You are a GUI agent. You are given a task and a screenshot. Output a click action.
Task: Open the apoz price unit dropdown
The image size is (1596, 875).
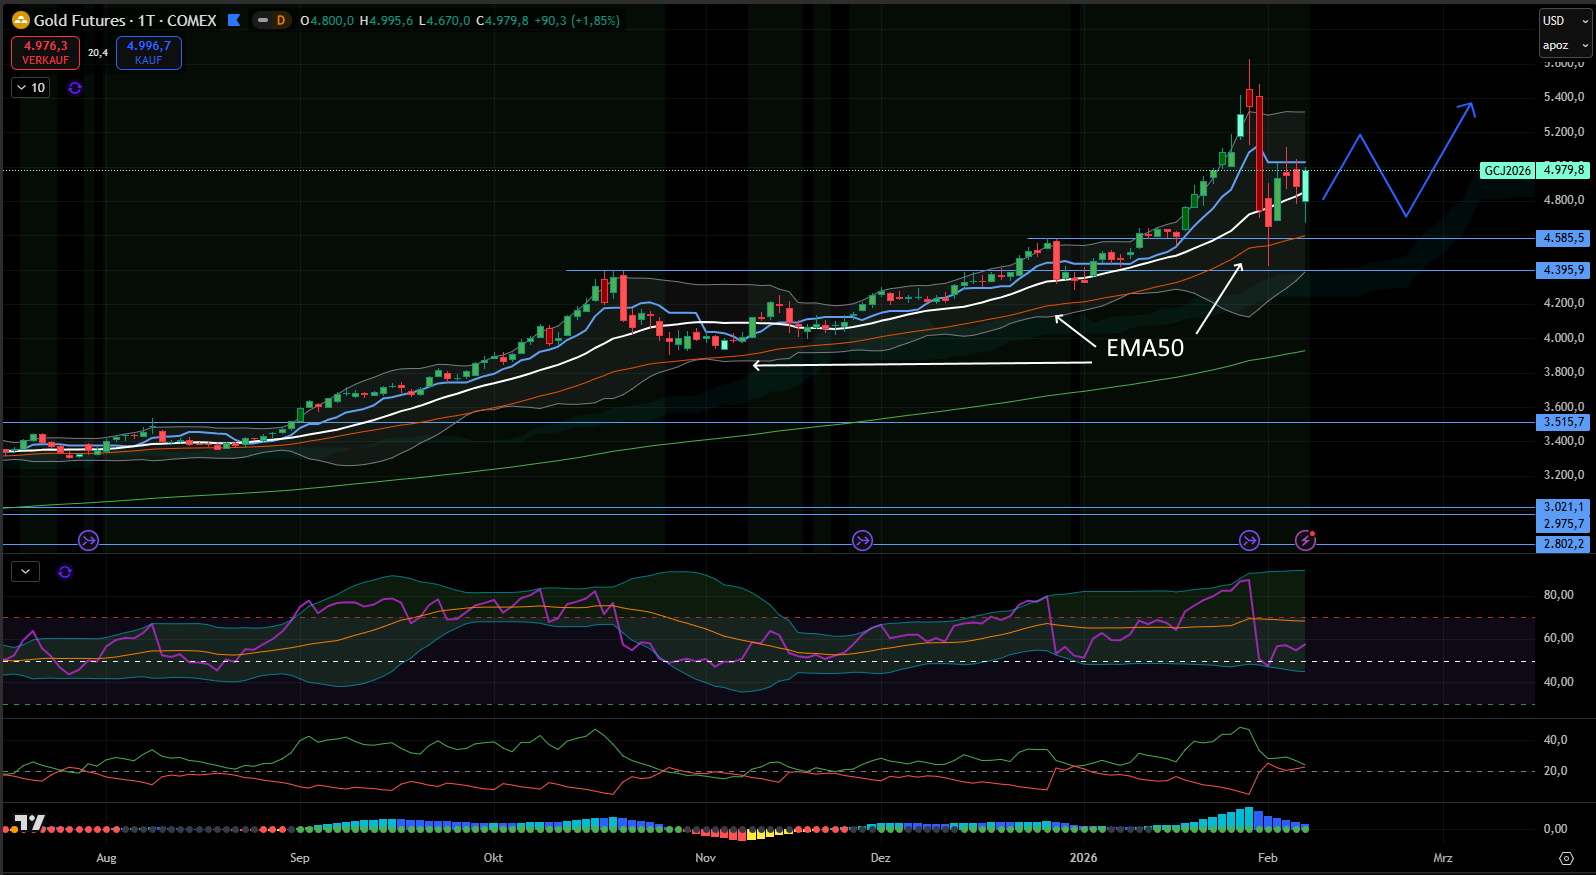point(1564,46)
